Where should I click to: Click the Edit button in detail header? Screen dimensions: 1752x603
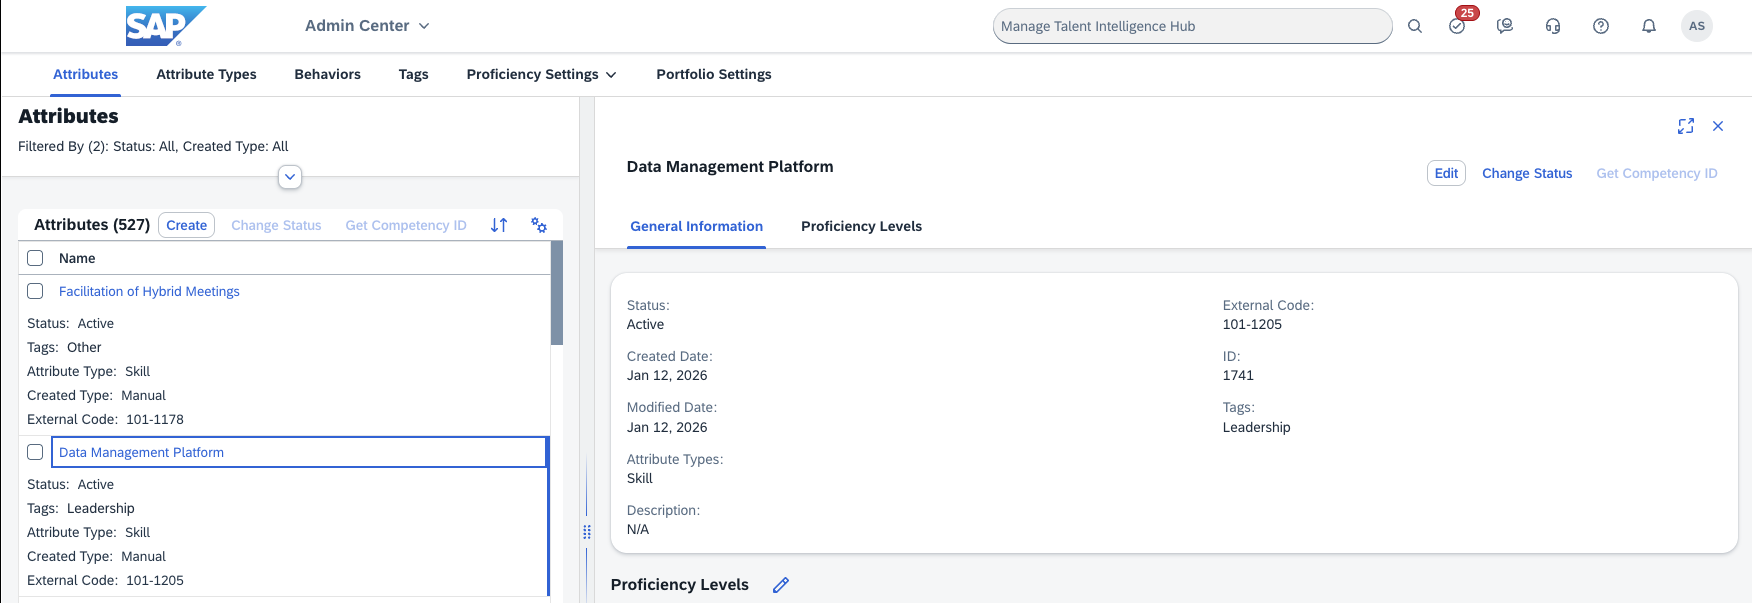pyautogui.click(x=1446, y=173)
